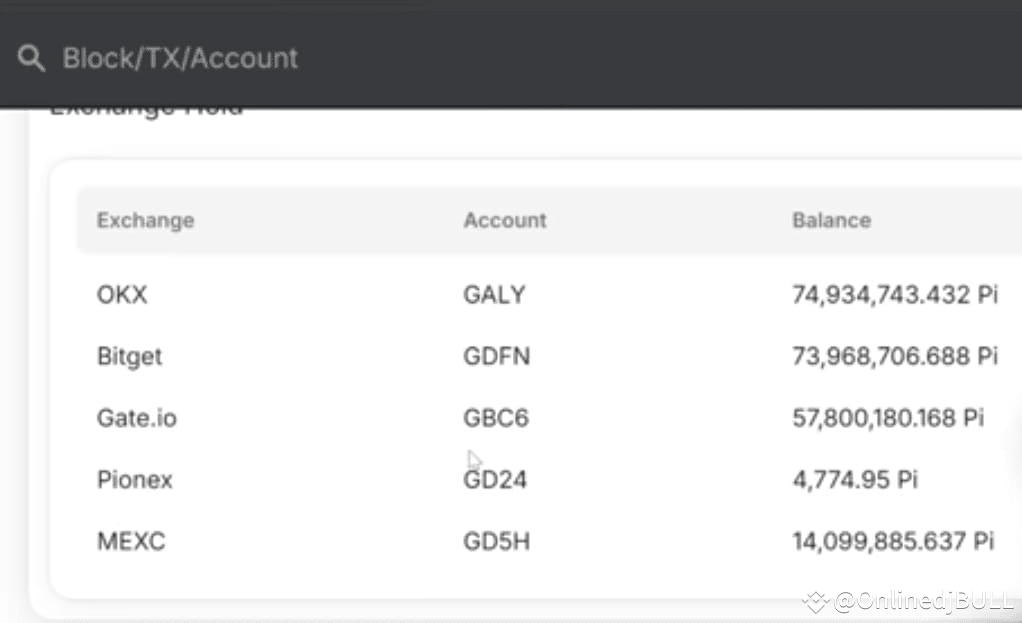The image size is (1022, 623).
Task: Open the GDFN account link
Action: click(x=497, y=356)
